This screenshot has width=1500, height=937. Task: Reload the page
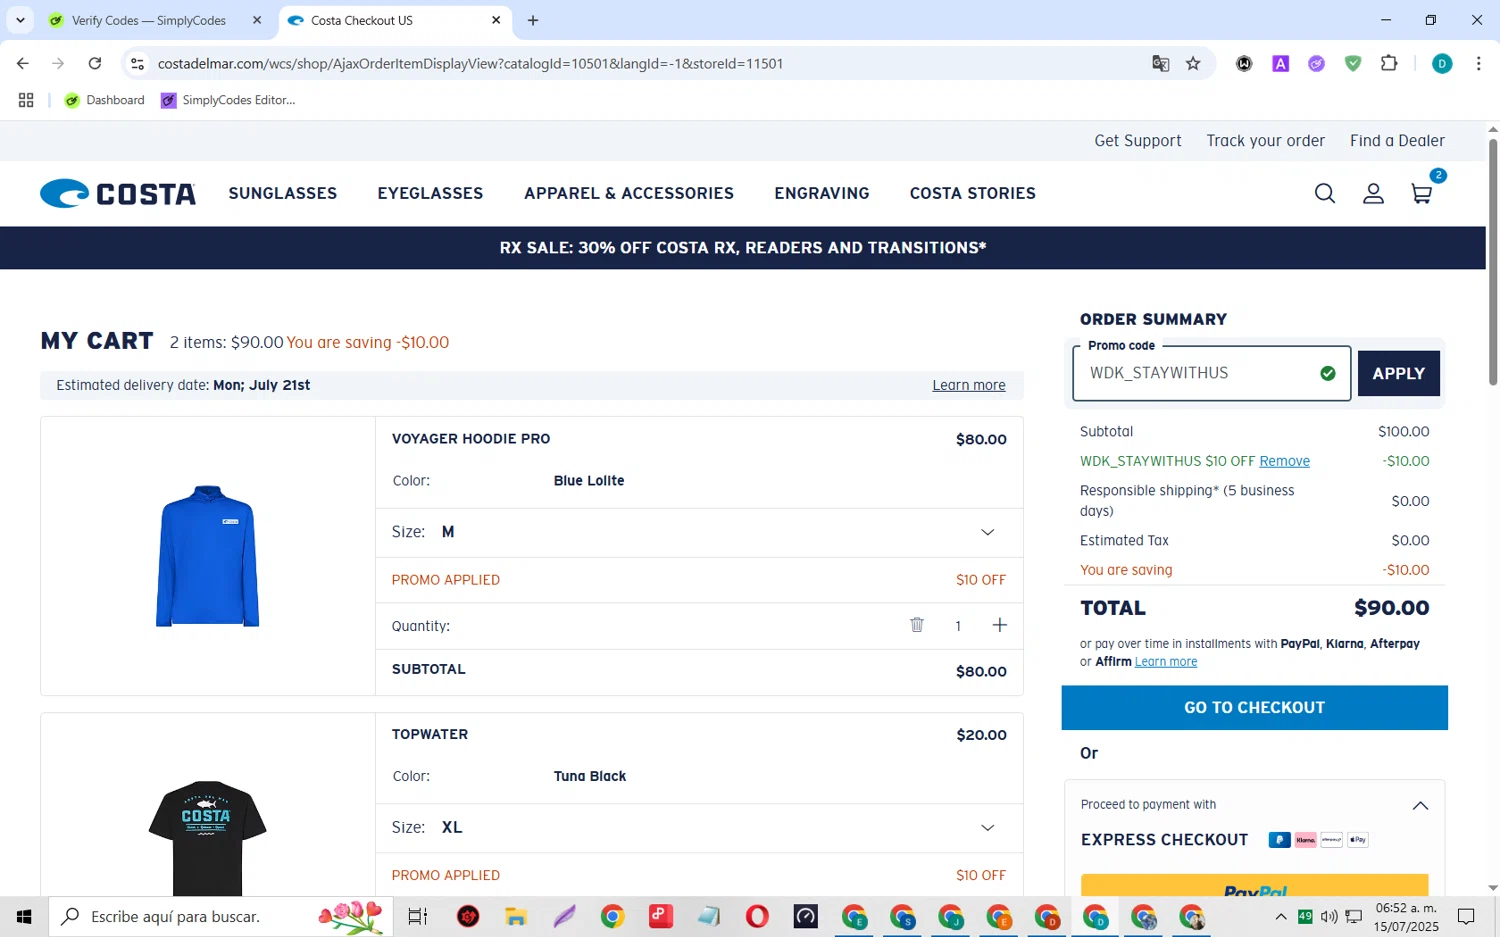coord(95,63)
